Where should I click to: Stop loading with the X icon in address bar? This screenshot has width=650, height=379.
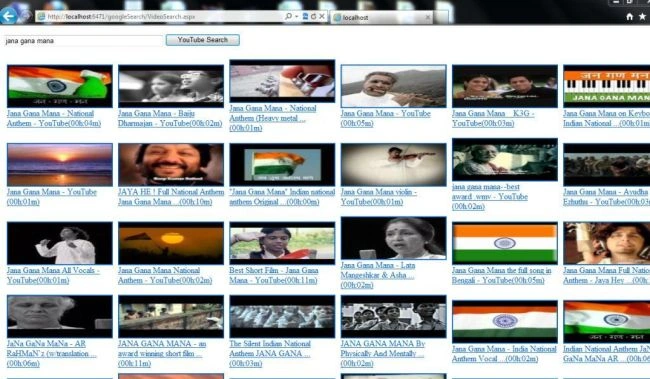tap(322, 16)
